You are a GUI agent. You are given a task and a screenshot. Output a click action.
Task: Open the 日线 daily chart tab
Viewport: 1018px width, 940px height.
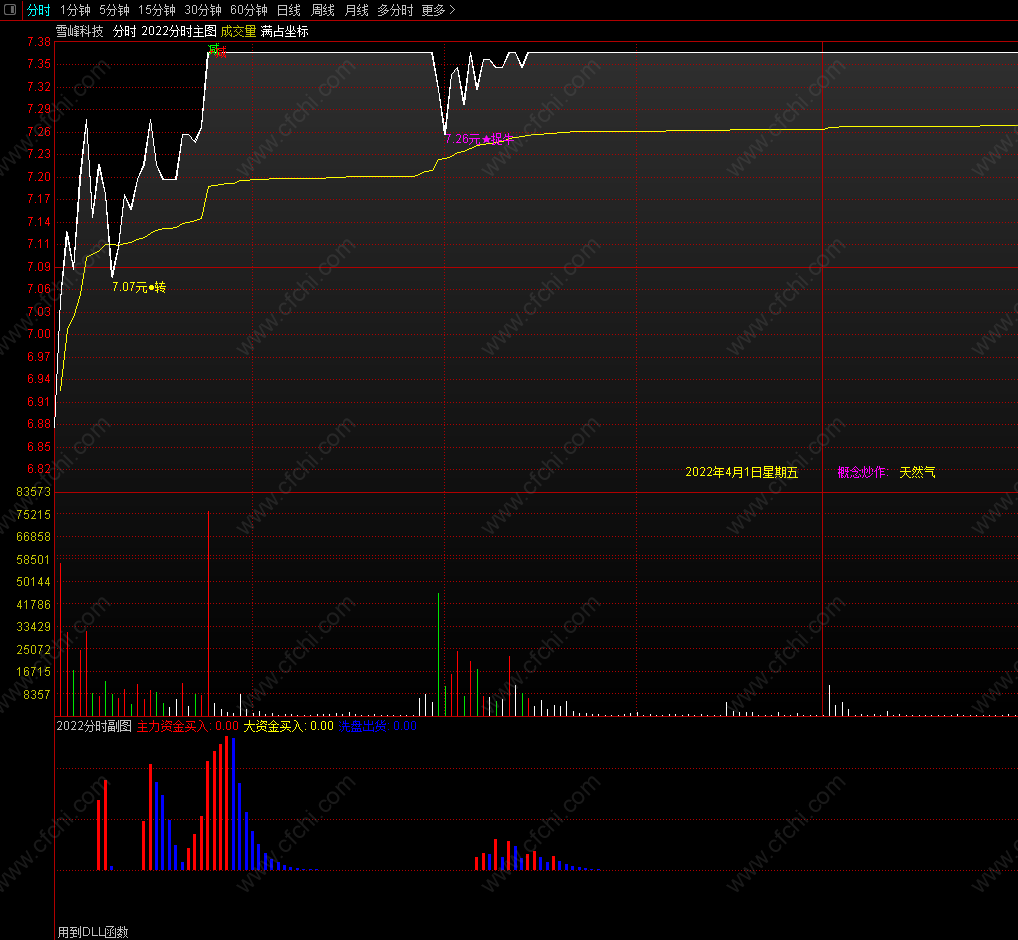pos(289,10)
